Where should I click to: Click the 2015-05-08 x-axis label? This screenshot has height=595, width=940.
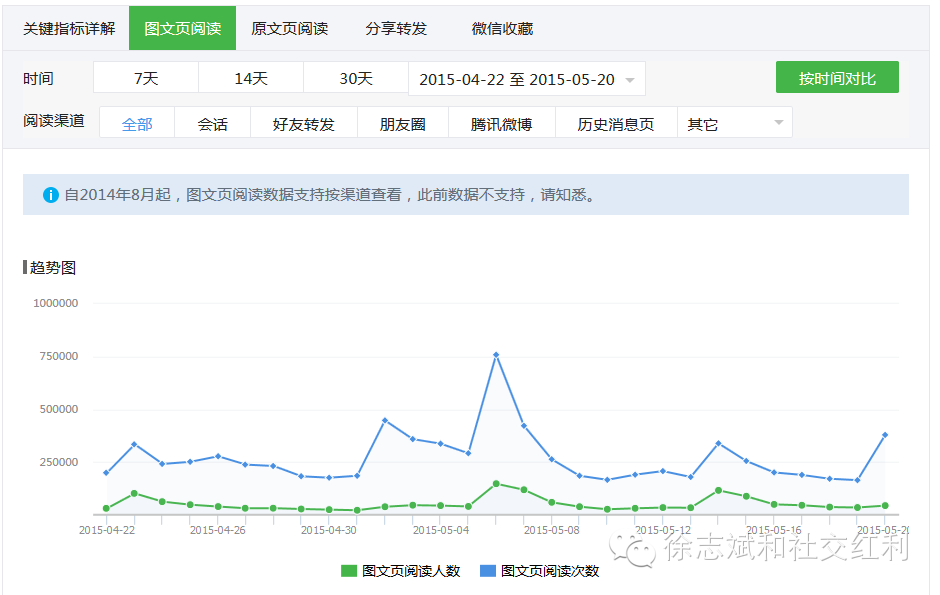[x=552, y=530]
